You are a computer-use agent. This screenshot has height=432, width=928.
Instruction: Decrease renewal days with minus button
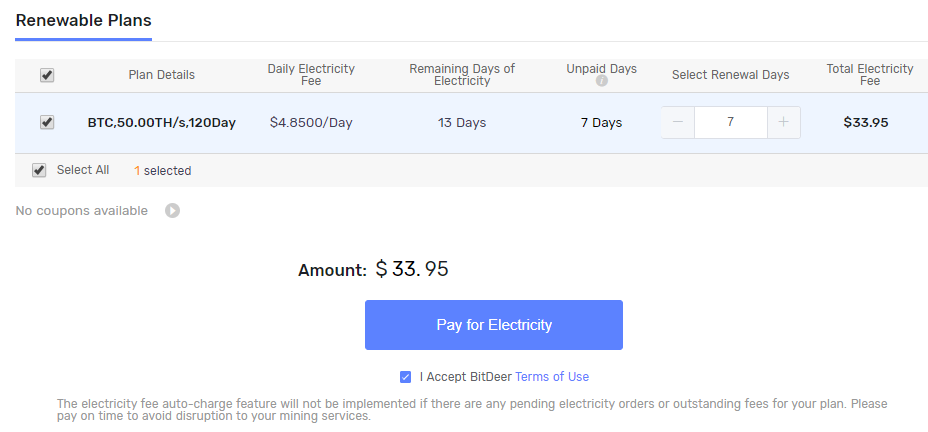coord(678,122)
